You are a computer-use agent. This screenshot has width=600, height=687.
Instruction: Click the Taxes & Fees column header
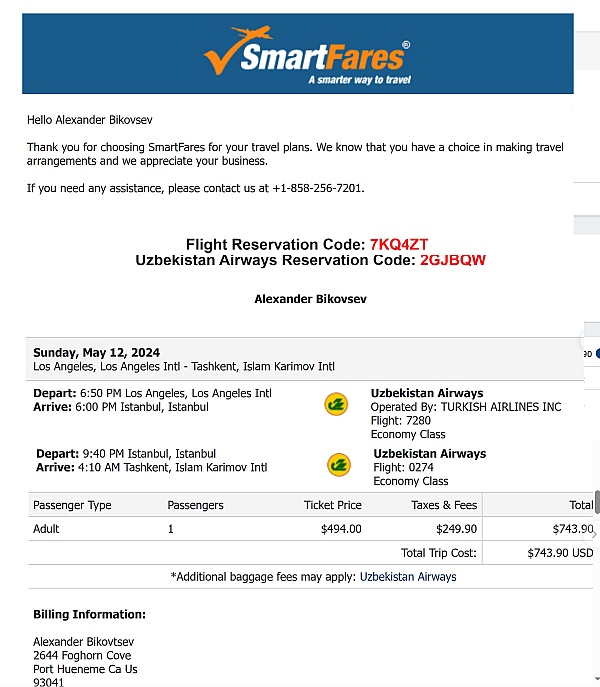click(x=444, y=505)
